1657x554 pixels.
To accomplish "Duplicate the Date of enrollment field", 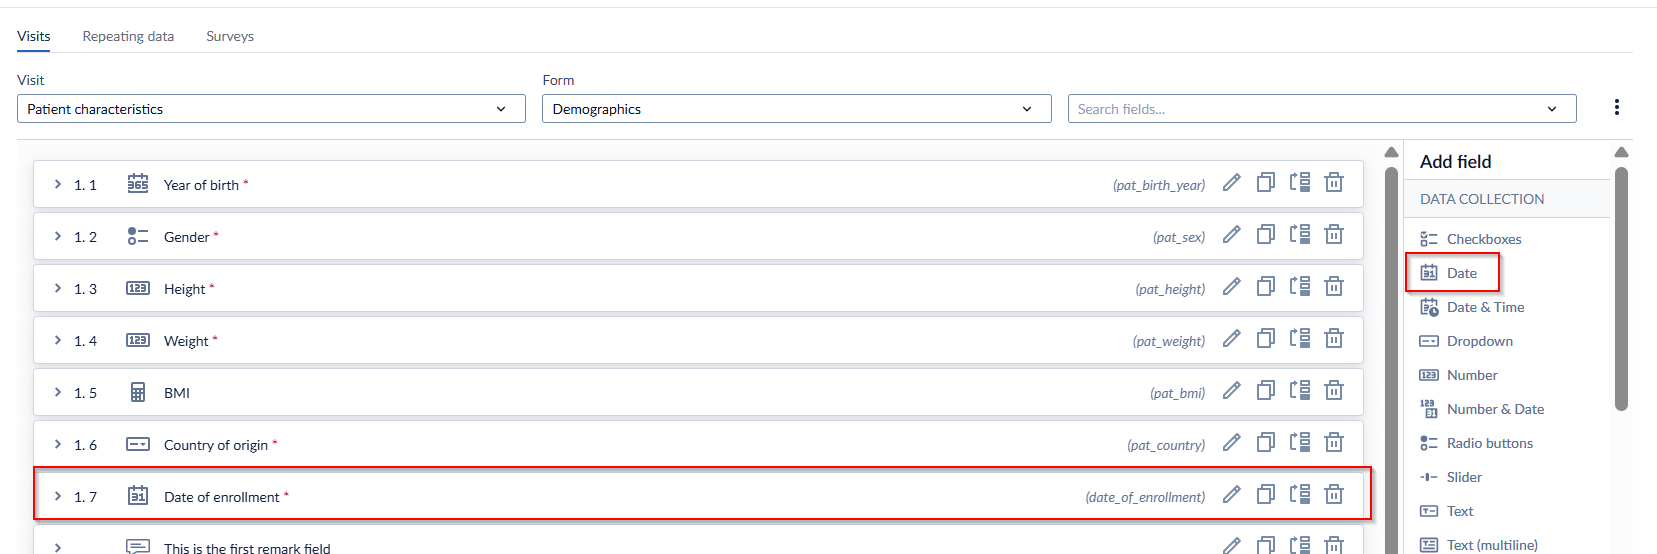I will click(x=1266, y=494).
